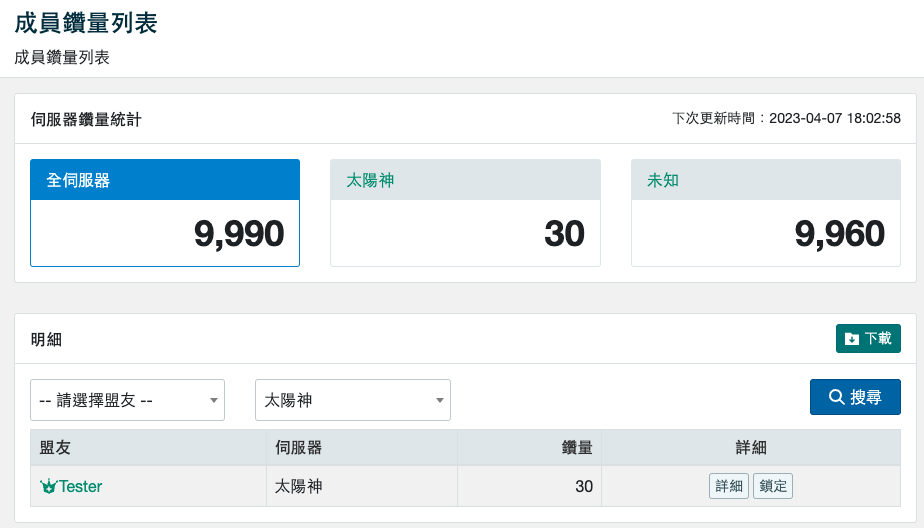Viewport: 924px width, 528px height.
Task: Click the 9,990 total value
Action: pyautogui.click(x=239, y=234)
